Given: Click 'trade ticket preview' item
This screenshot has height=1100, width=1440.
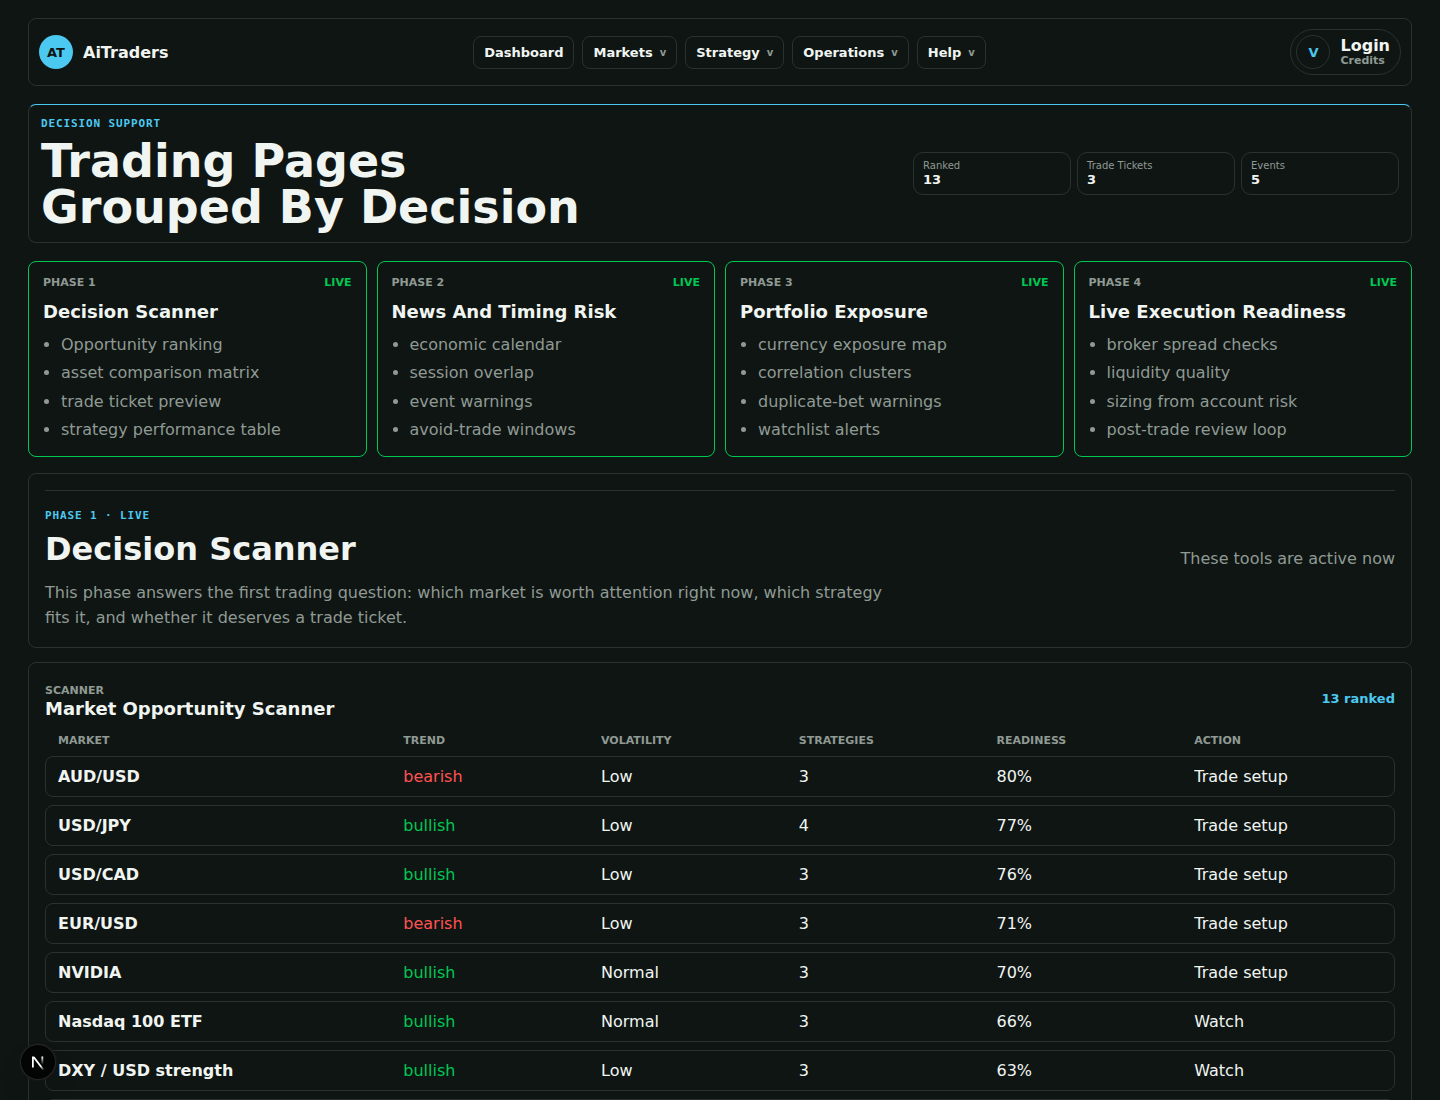Looking at the screenshot, I should point(141,401).
